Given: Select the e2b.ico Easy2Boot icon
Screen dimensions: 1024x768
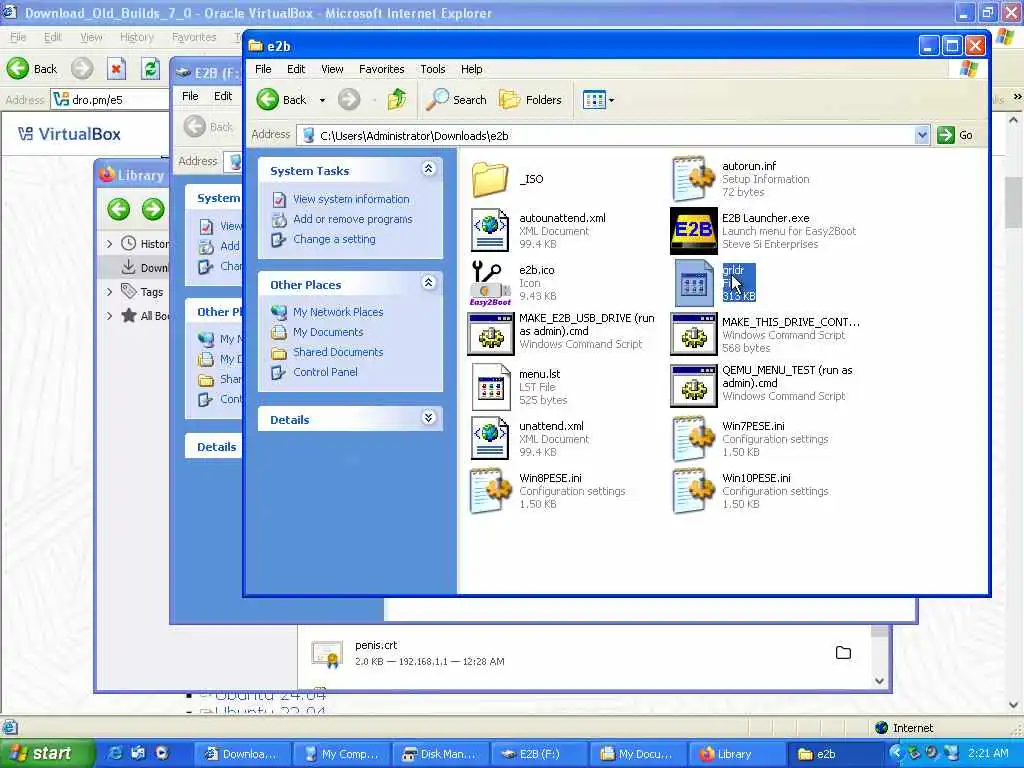Looking at the screenshot, I should pyautogui.click(x=490, y=283).
